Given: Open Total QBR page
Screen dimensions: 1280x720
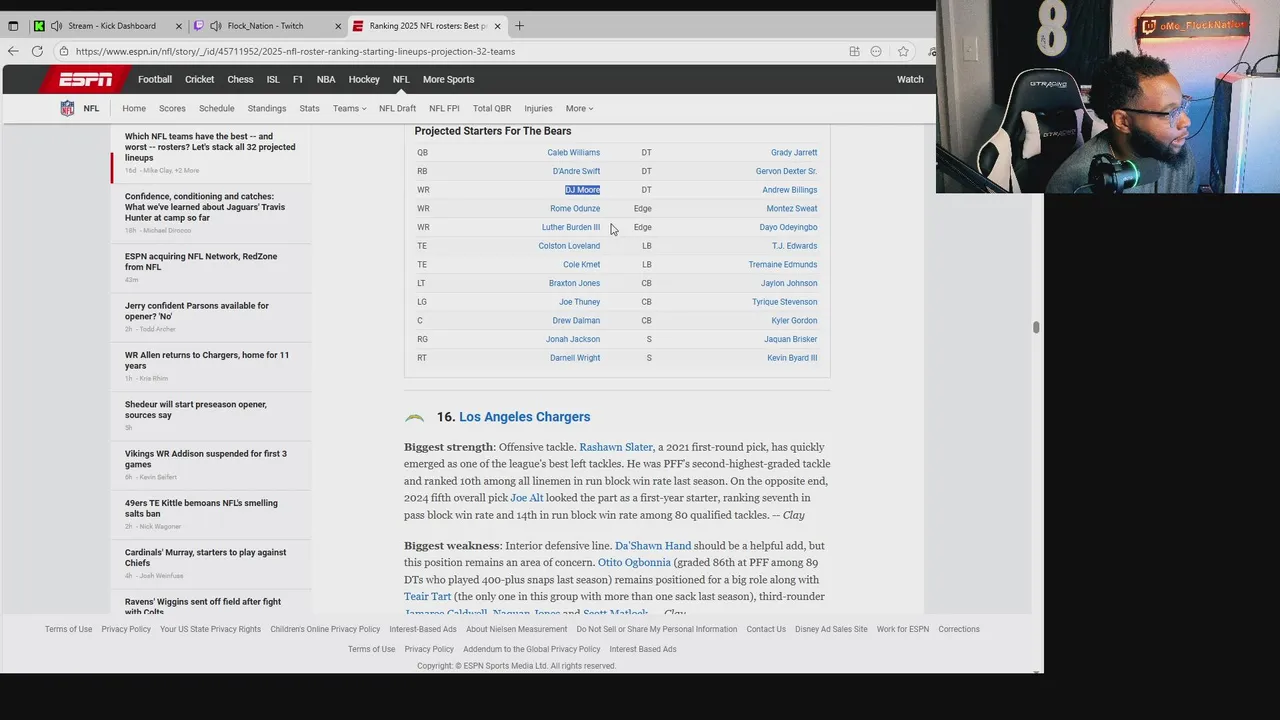Looking at the screenshot, I should 492,108.
